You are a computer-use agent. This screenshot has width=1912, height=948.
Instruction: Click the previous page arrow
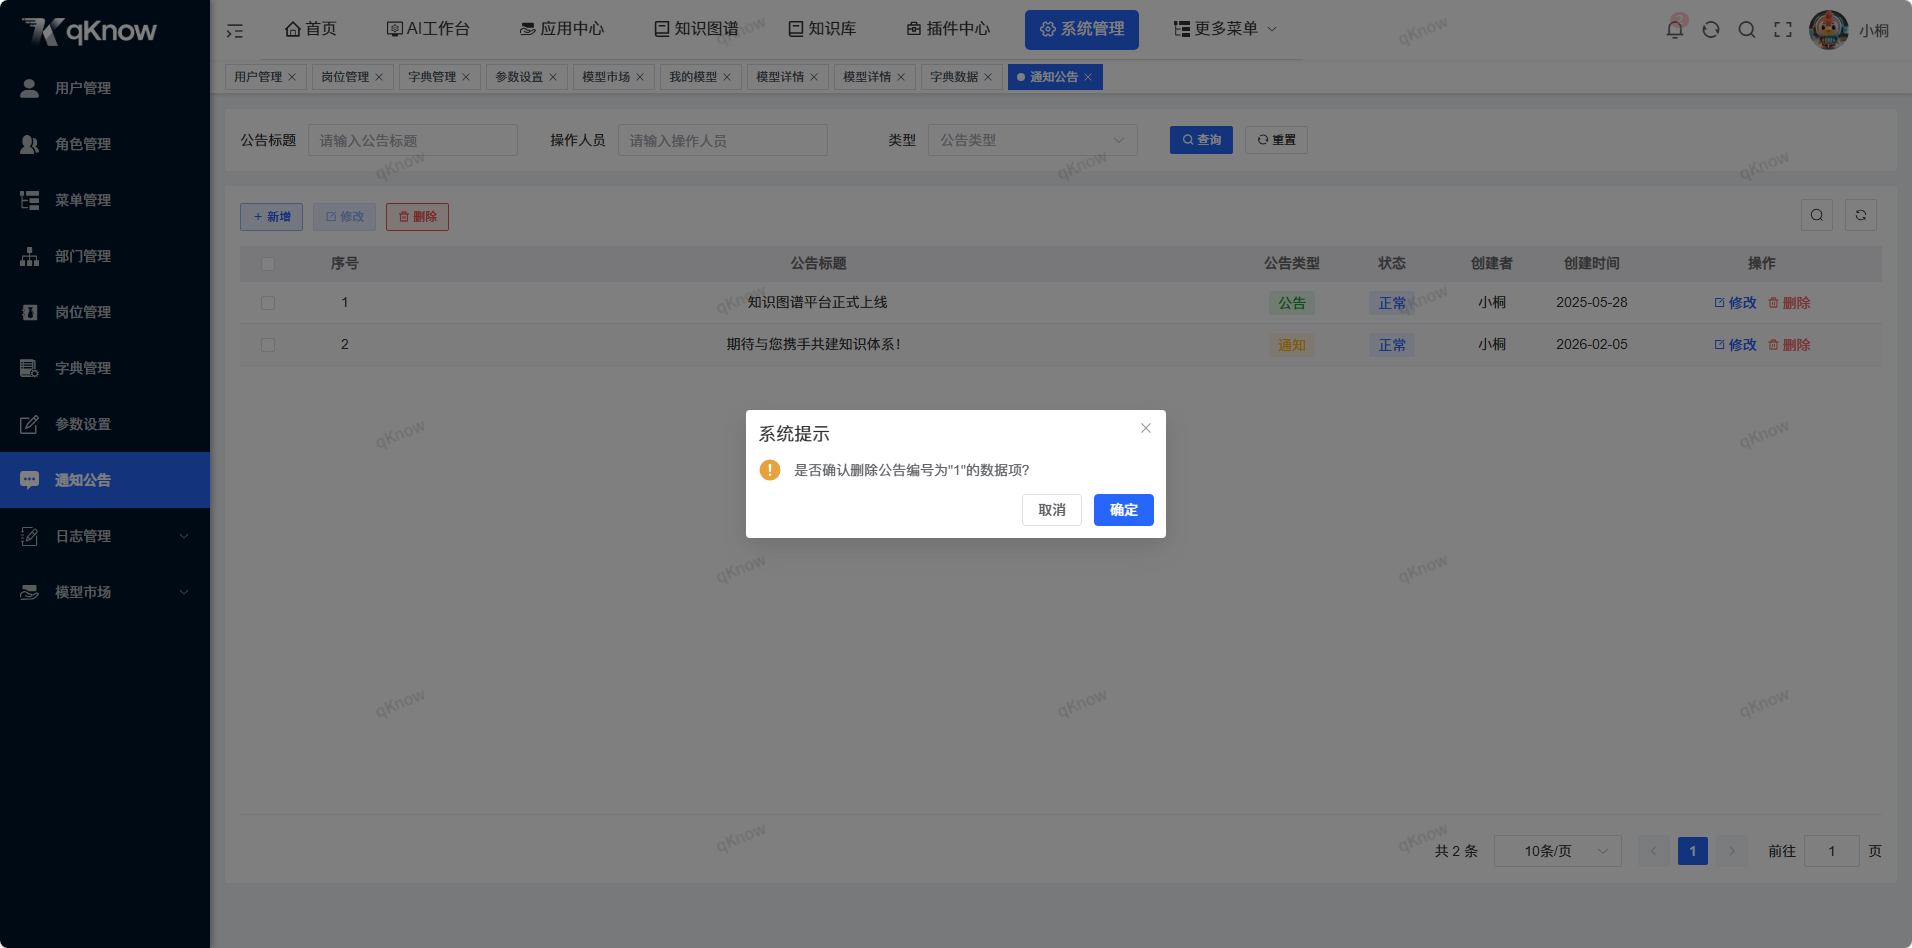point(1654,851)
